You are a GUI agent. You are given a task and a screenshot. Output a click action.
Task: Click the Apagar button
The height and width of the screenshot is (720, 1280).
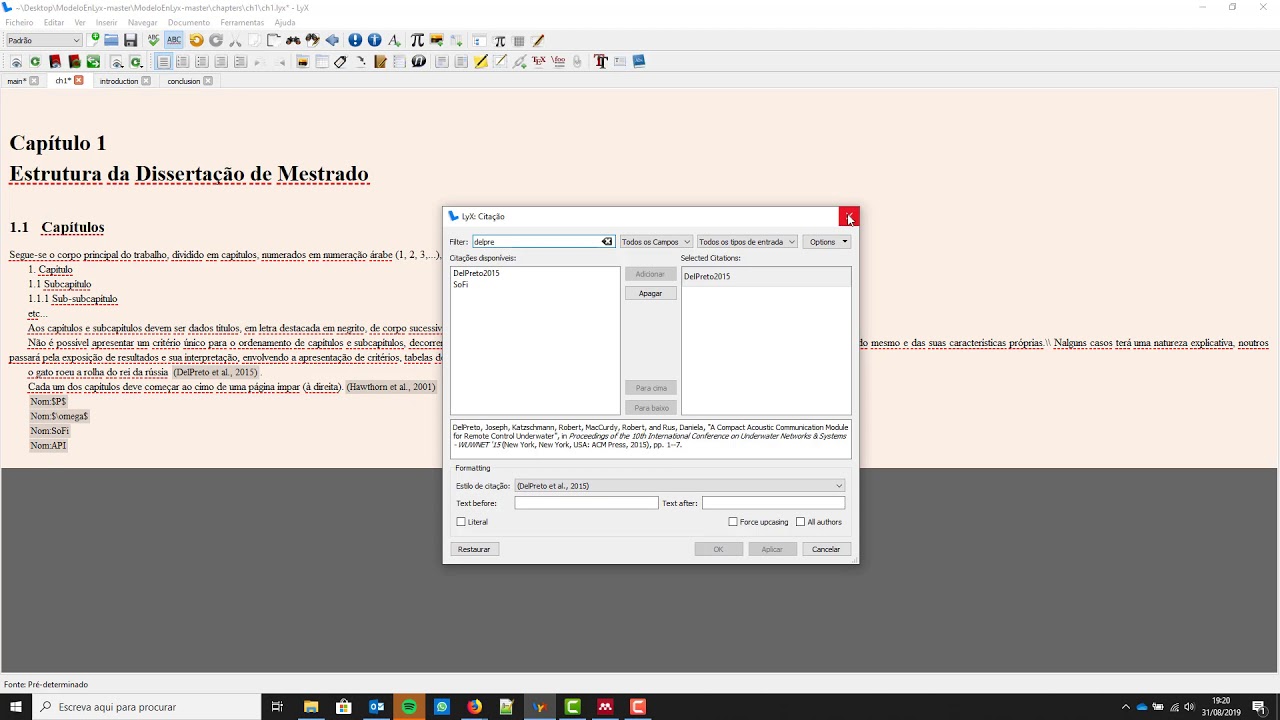pos(651,293)
